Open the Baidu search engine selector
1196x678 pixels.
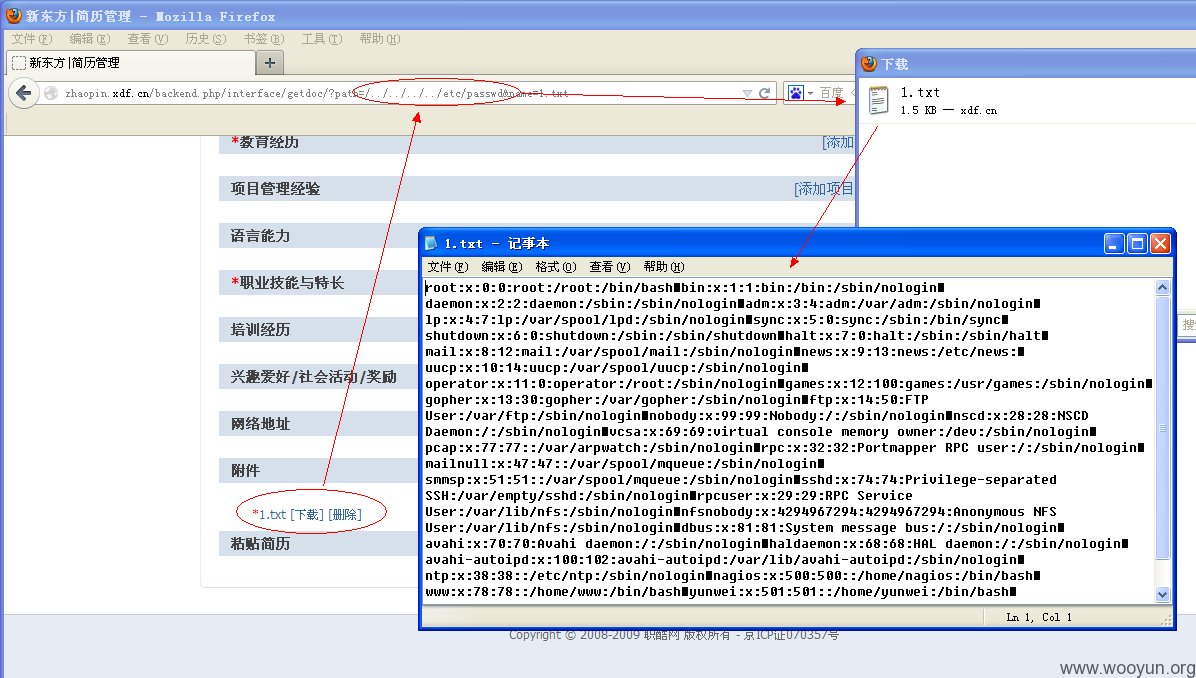click(x=799, y=93)
